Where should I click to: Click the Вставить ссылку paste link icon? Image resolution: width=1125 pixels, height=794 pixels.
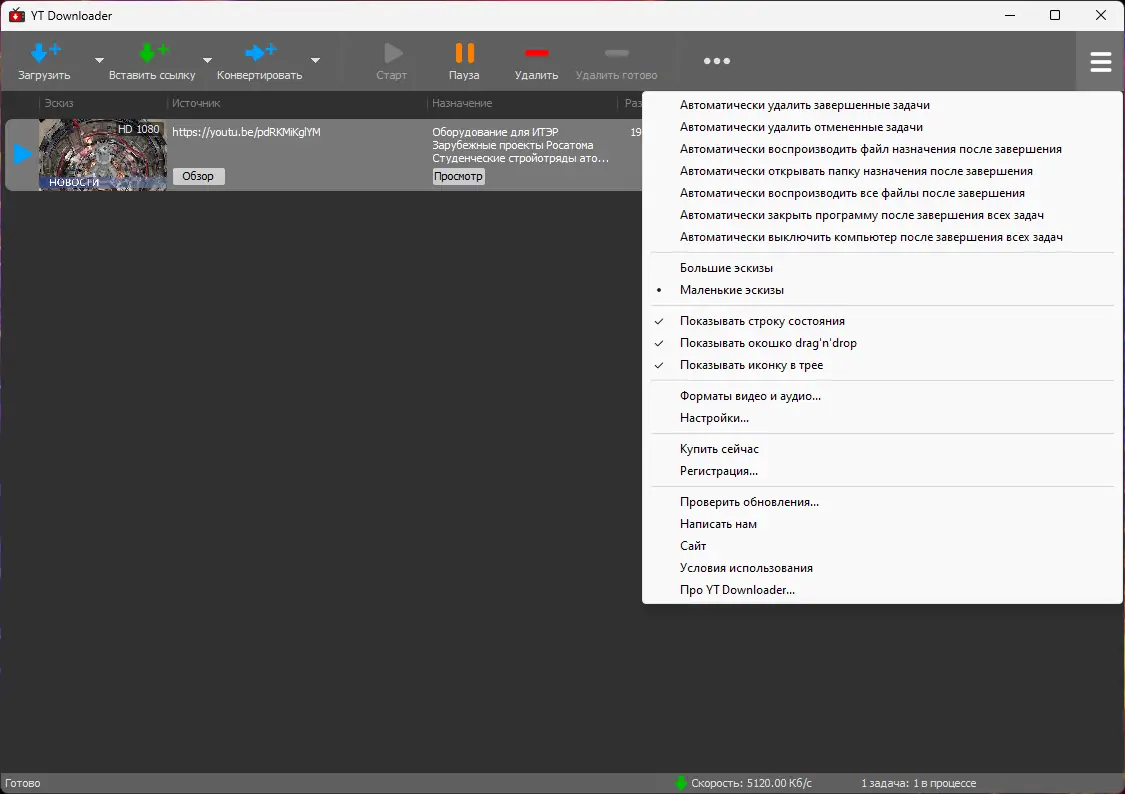point(153,52)
